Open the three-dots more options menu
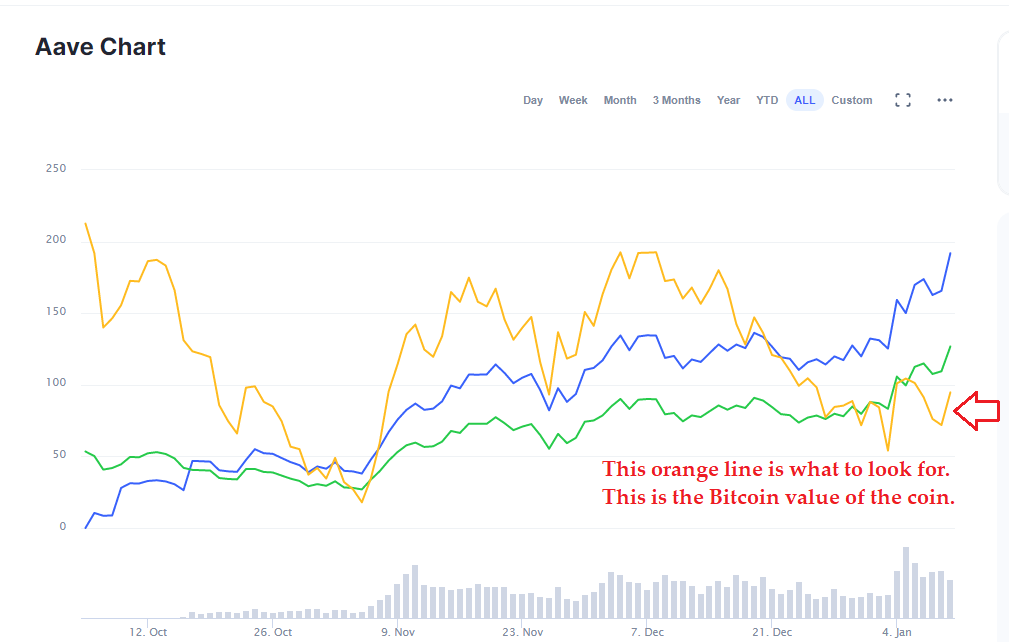 tap(945, 100)
